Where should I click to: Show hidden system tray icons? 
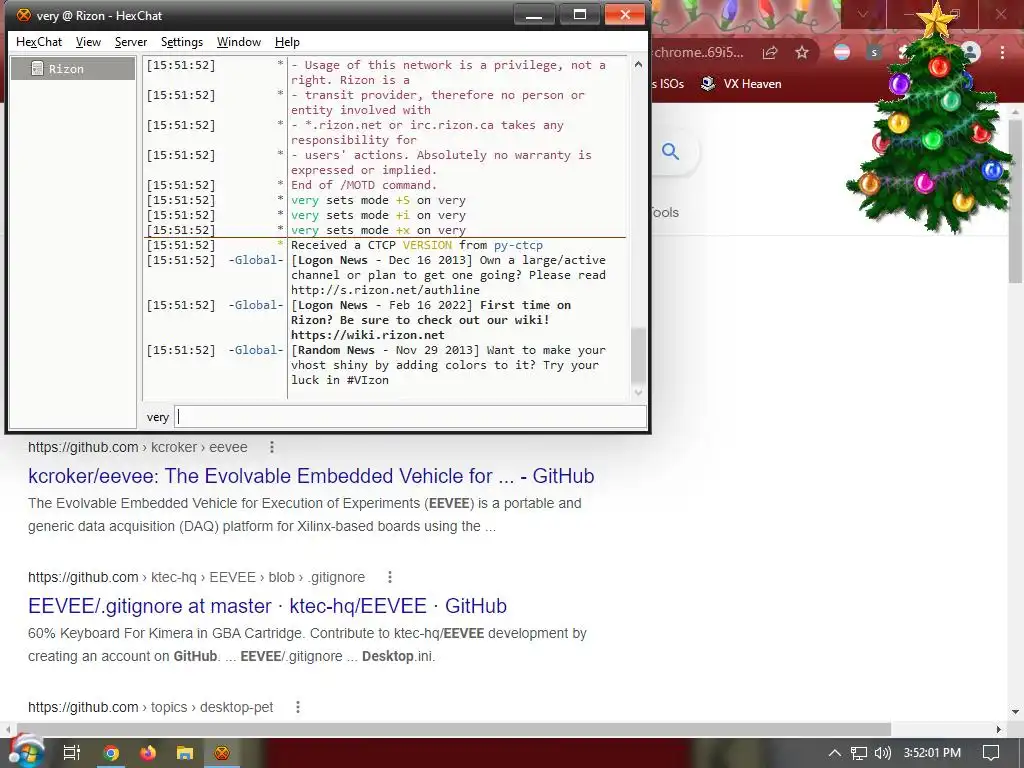[x=835, y=753]
